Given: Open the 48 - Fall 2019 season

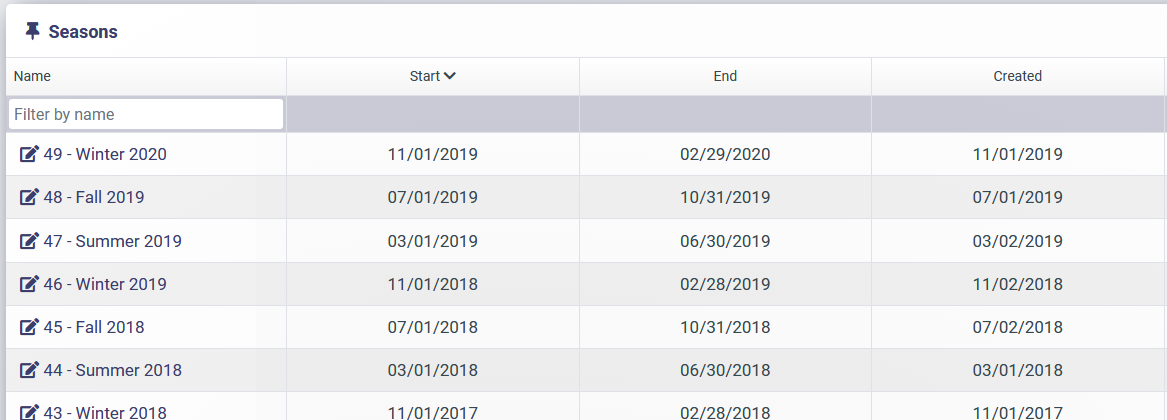Looking at the screenshot, I should (94, 197).
